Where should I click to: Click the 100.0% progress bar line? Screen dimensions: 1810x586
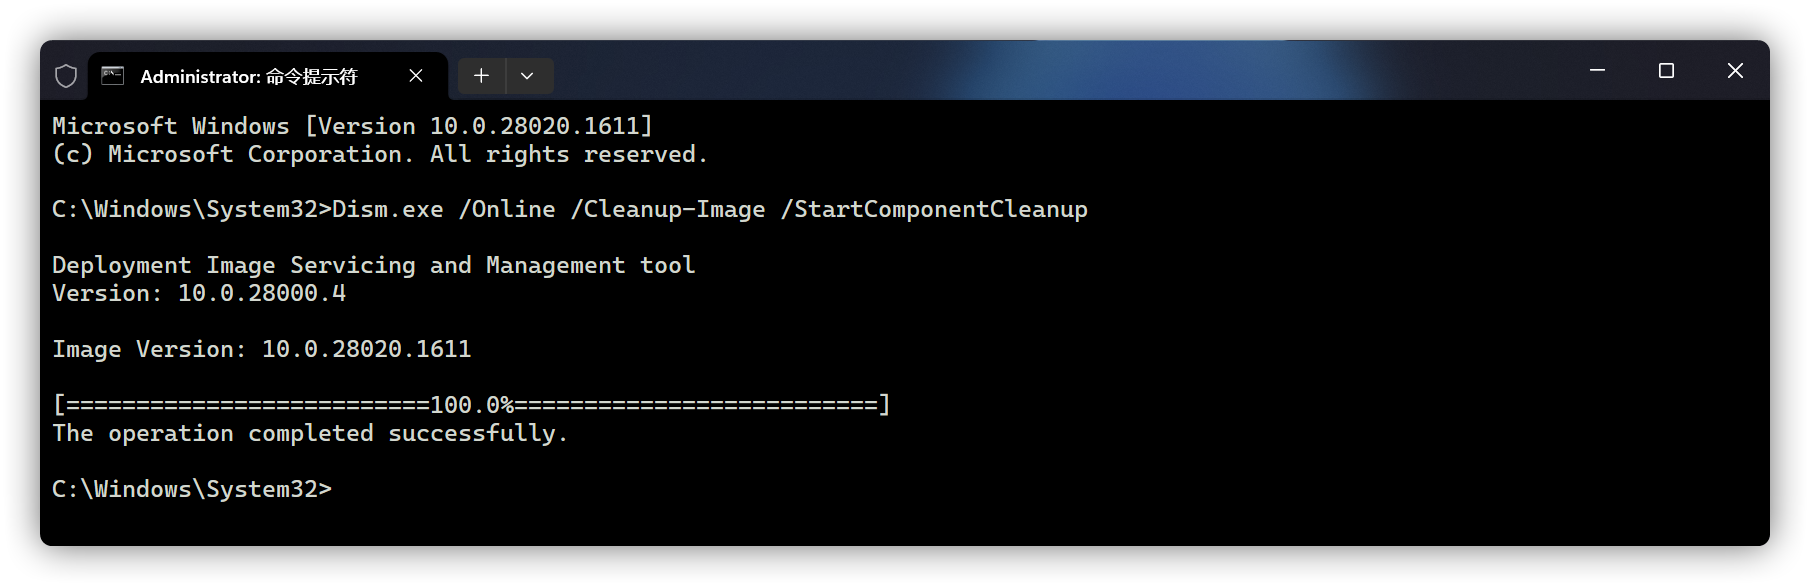coord(471,405)
